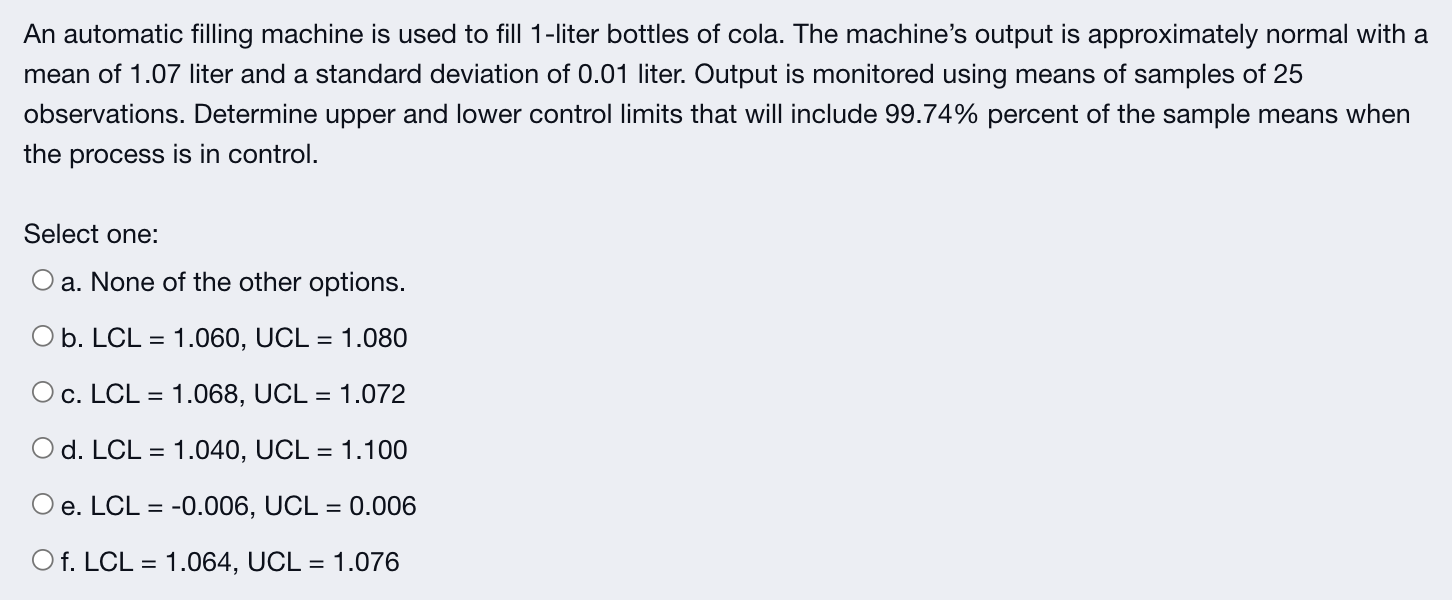Click the question paragraph about the filling machine
1452x600 pixels.
click(720, 93)
